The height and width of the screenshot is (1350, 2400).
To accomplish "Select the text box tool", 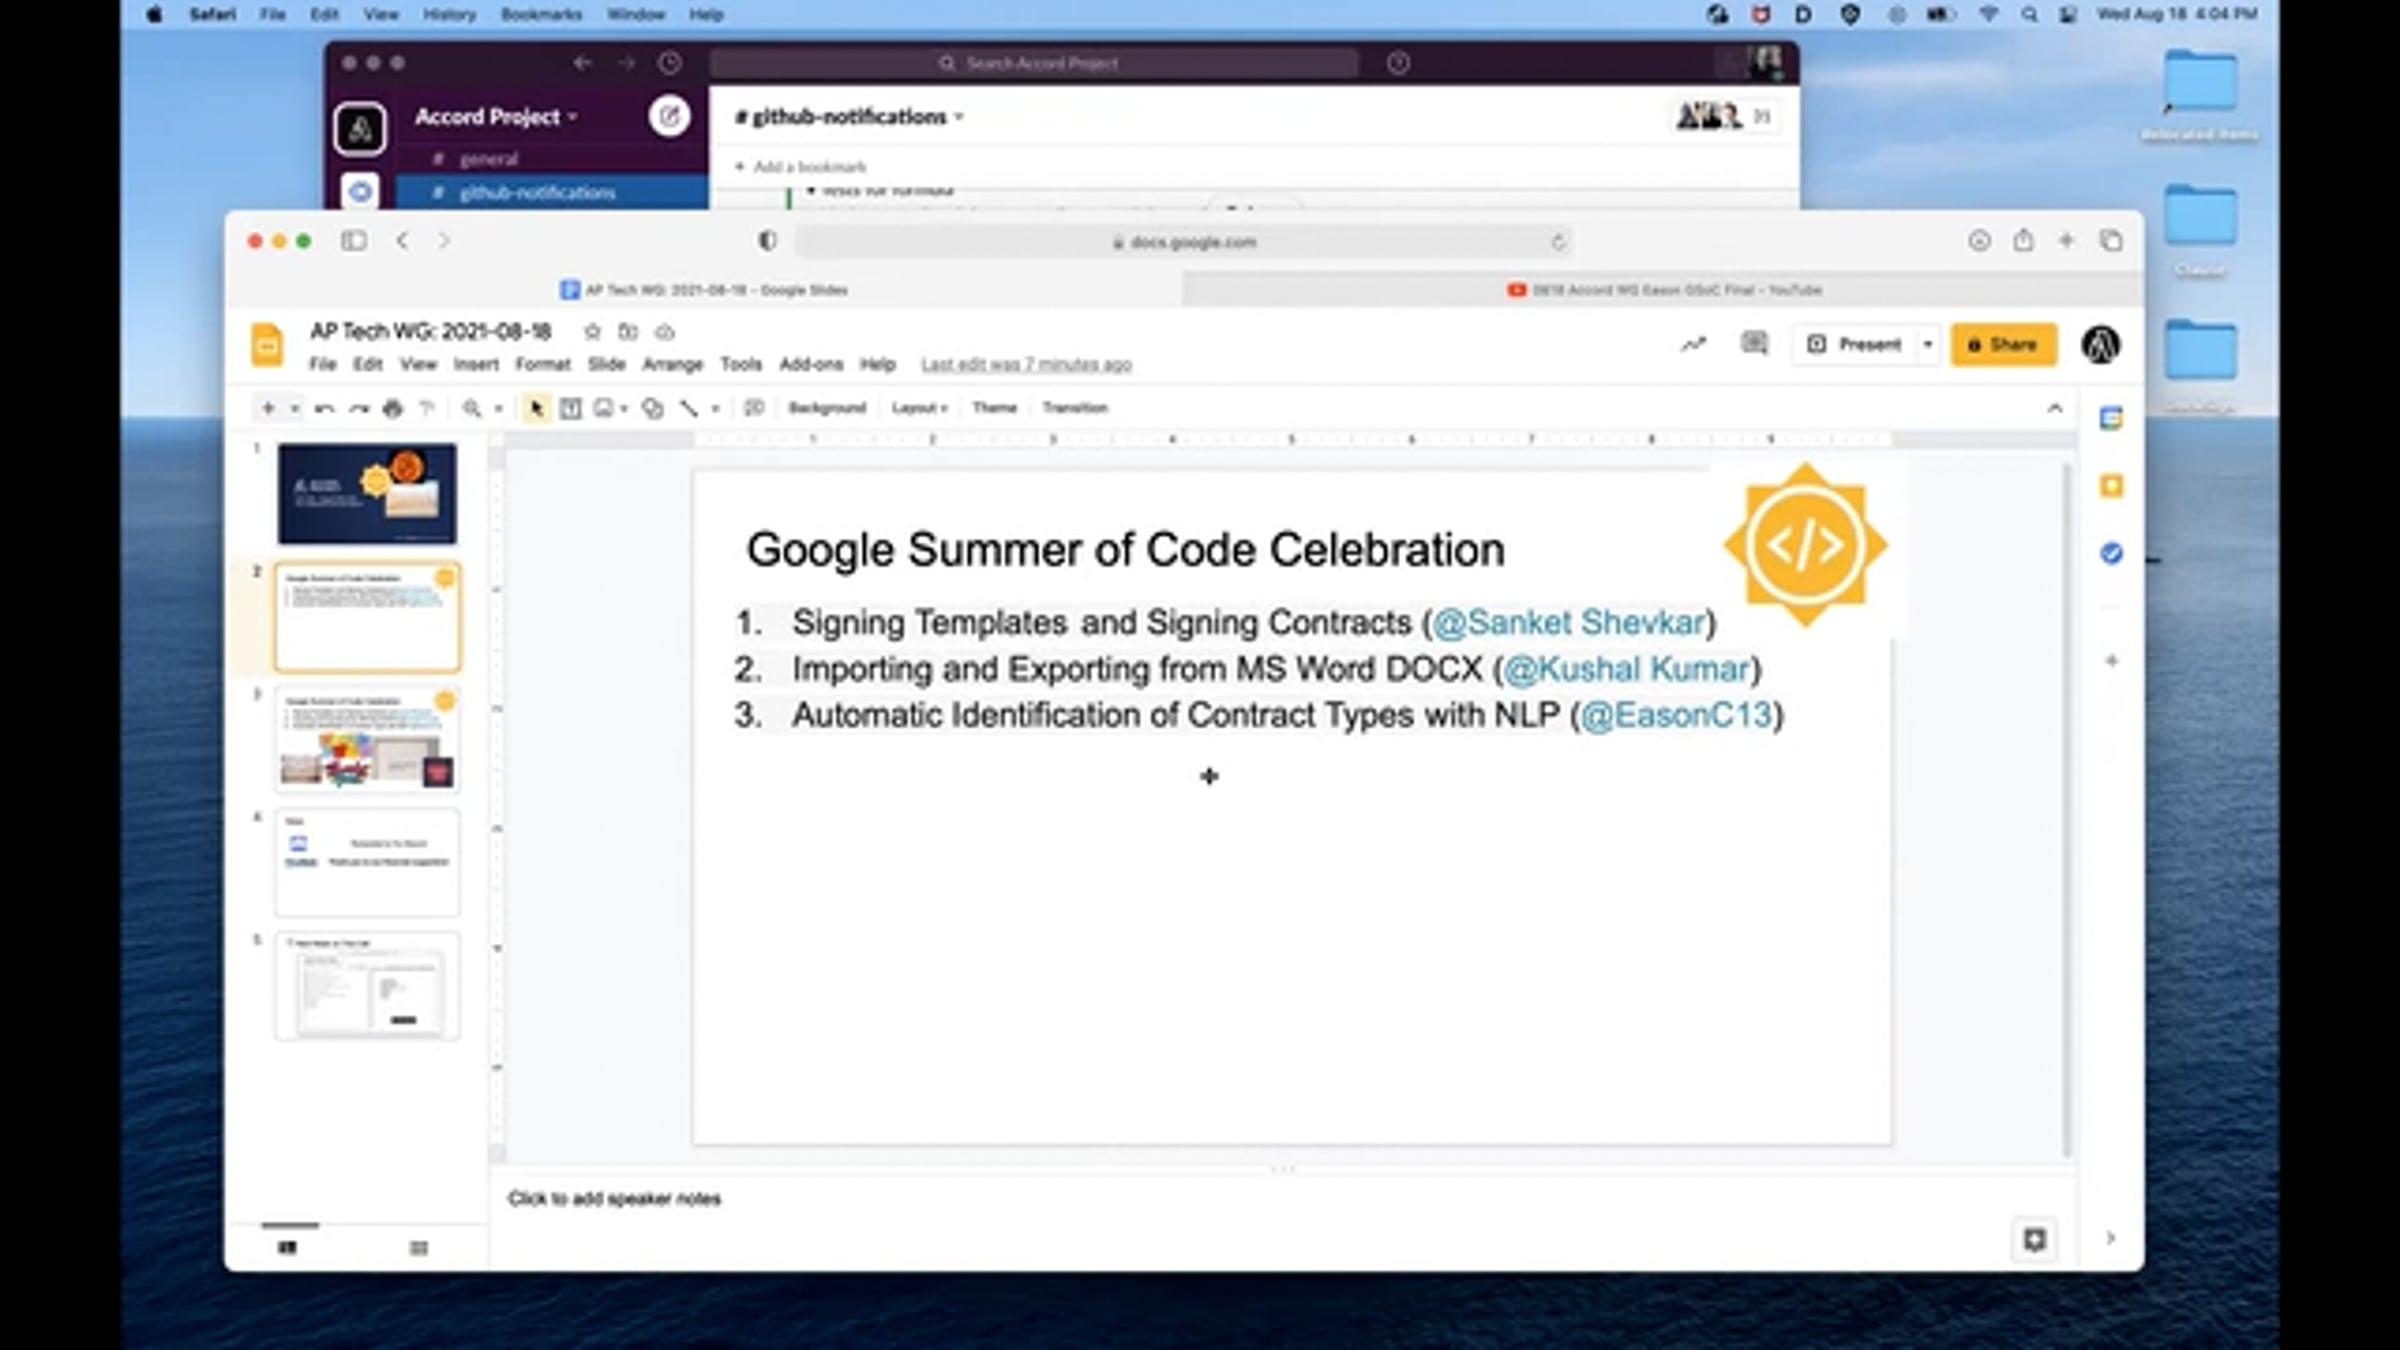I will tap(570, 408).
